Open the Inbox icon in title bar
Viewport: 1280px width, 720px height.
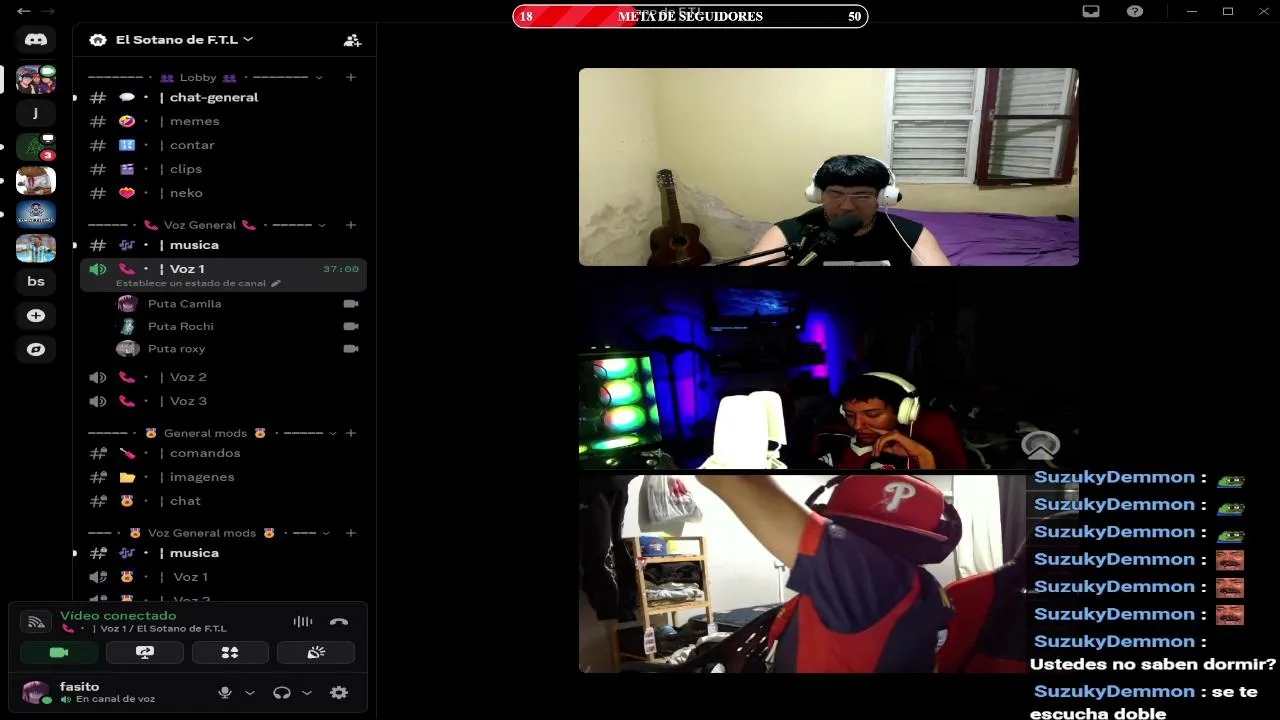pos(1091,11)
